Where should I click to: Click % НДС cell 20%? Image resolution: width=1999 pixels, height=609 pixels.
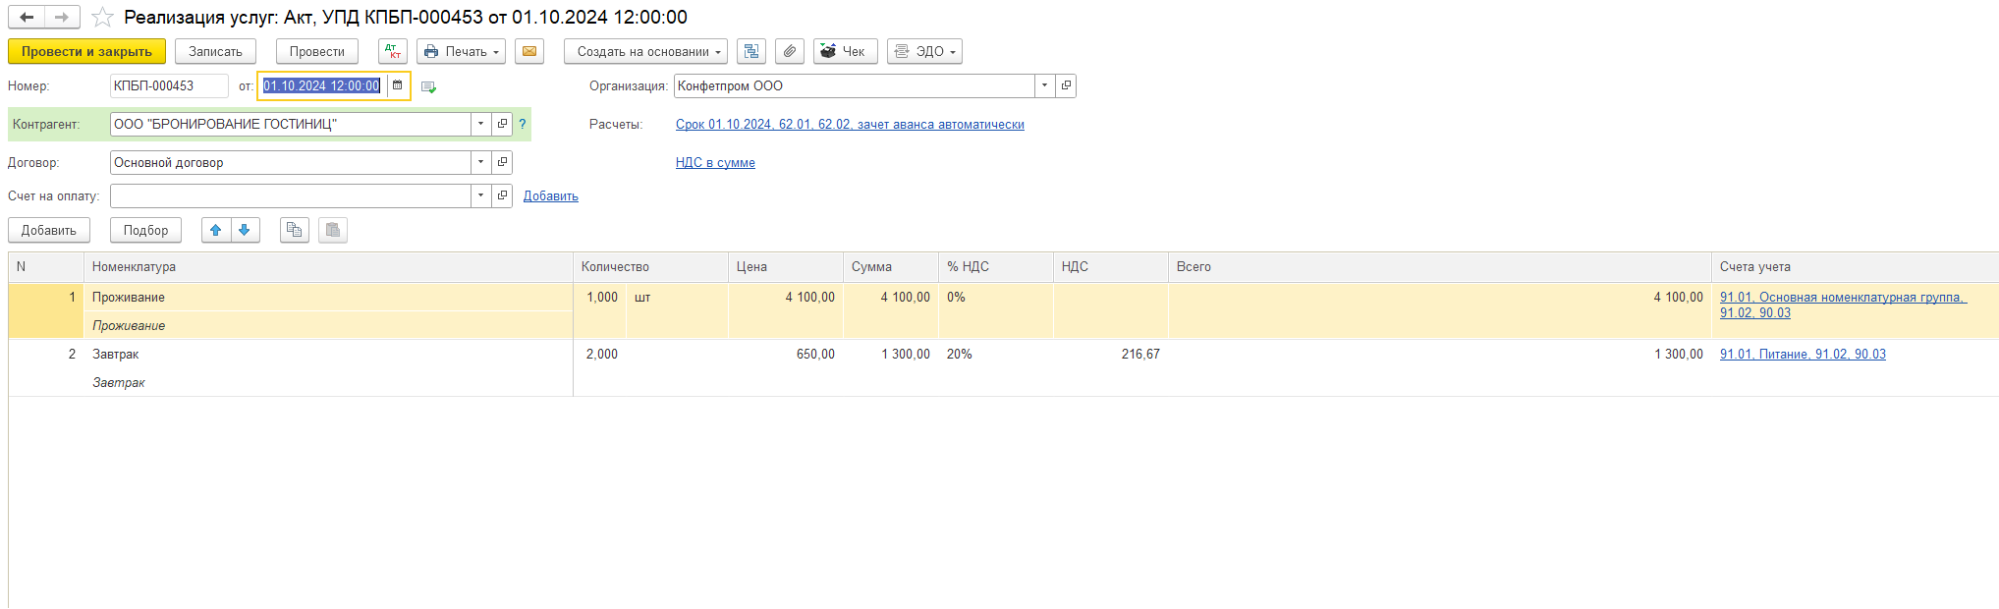coord(996,354)
